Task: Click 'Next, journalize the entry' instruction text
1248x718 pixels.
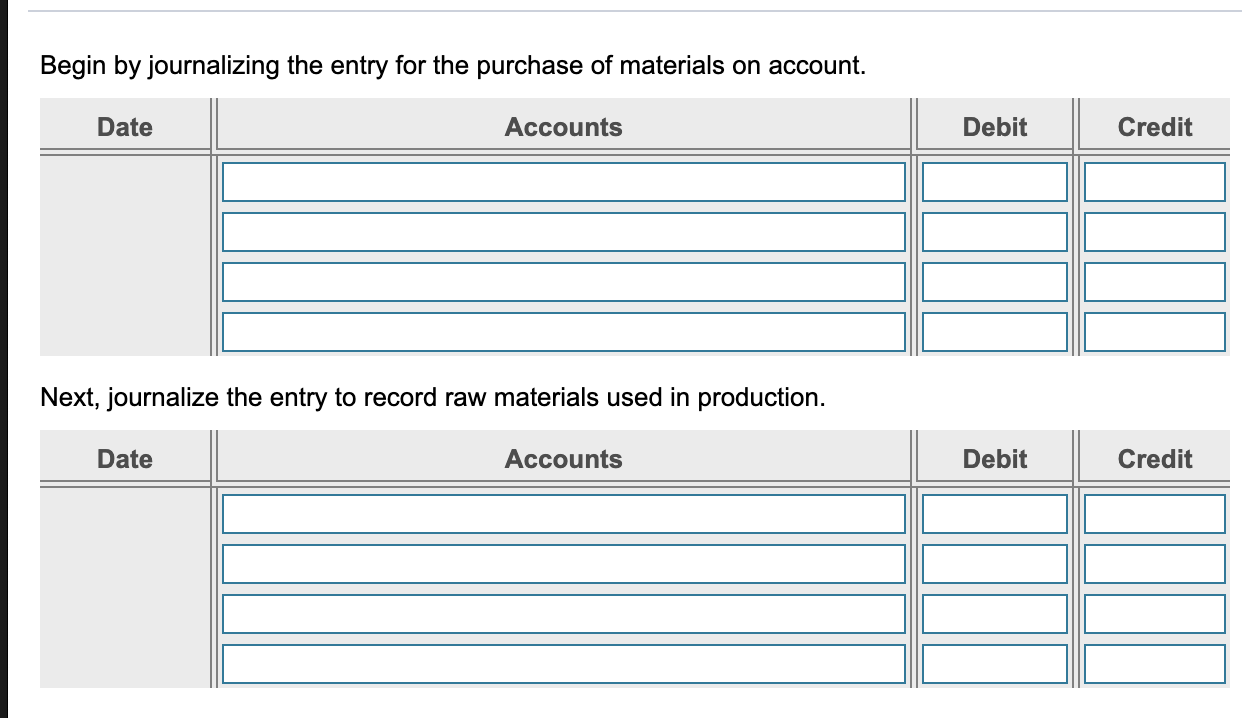Action: tap(433, 398)
